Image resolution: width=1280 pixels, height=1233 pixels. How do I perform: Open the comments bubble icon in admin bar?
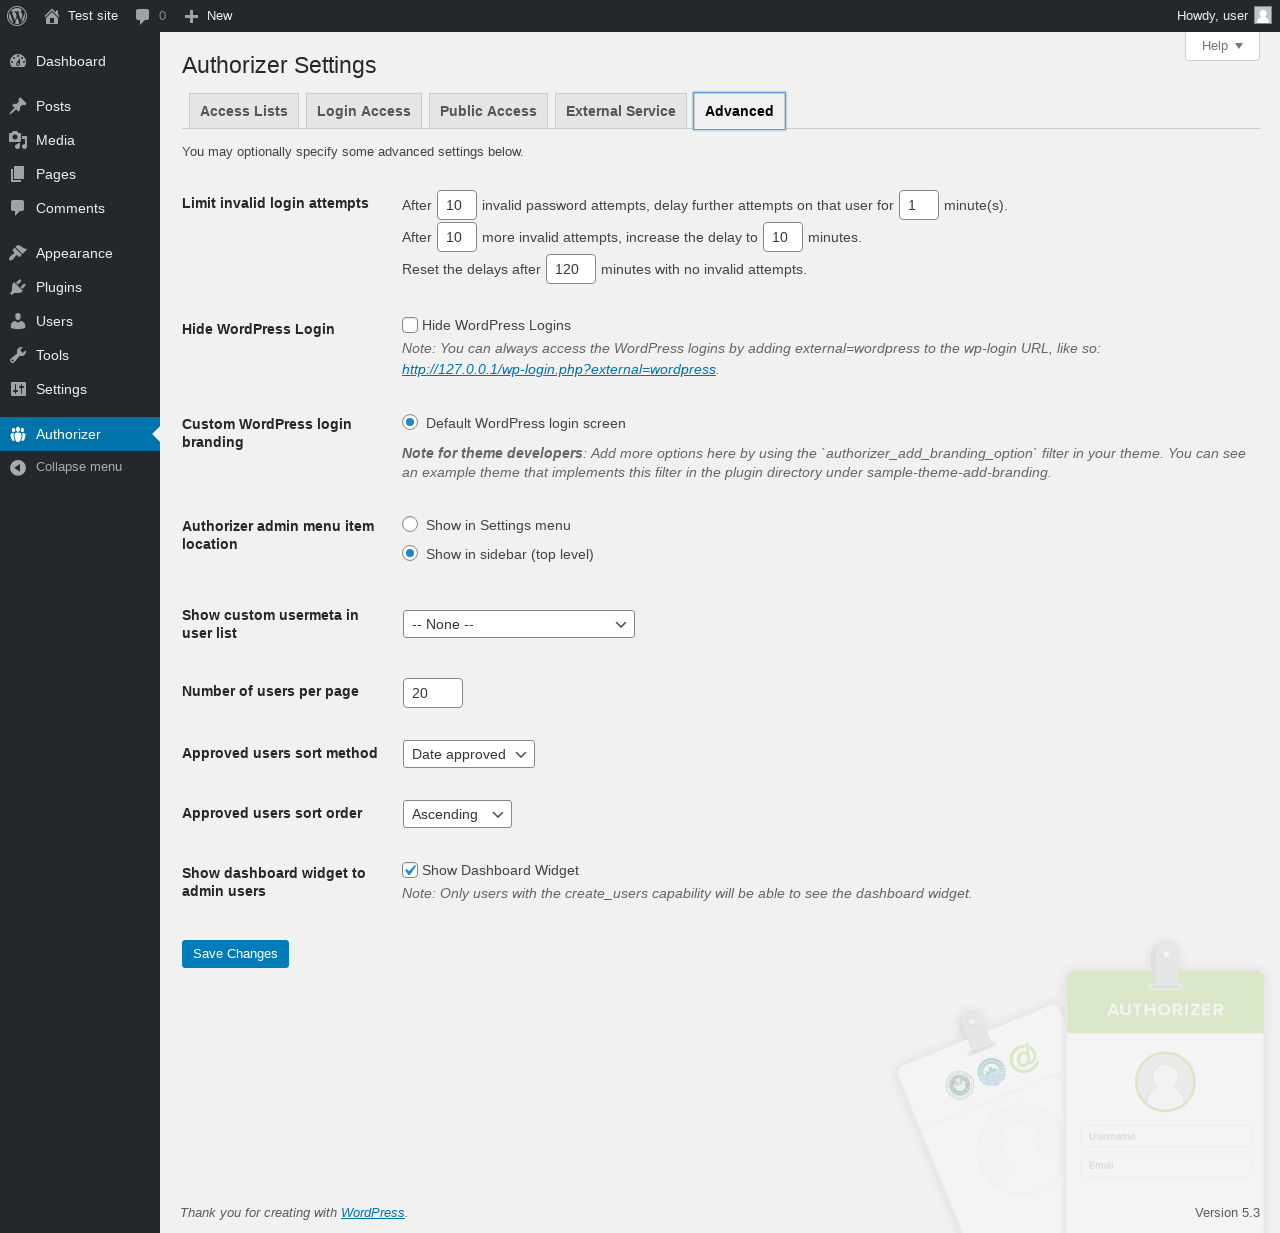pyautogui.click(x=143, y=16)
